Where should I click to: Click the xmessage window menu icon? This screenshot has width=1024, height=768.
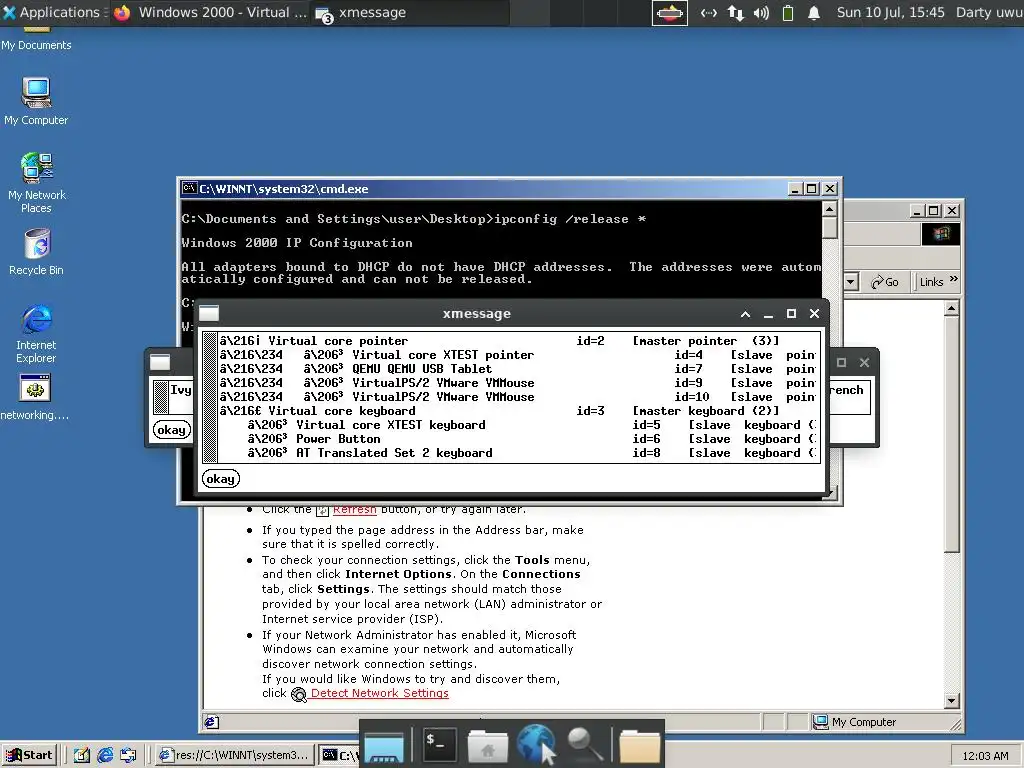(x=209, y=313)
